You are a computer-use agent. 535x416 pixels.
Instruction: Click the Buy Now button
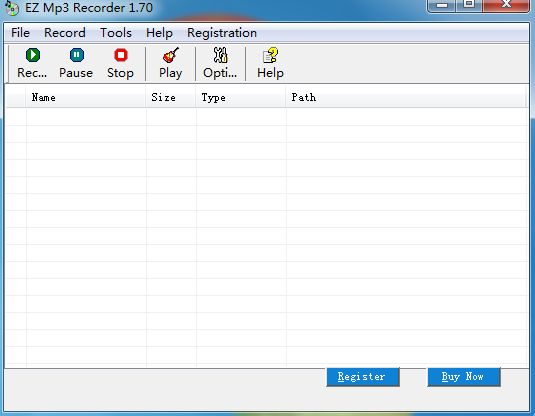[x=464, y=377]
